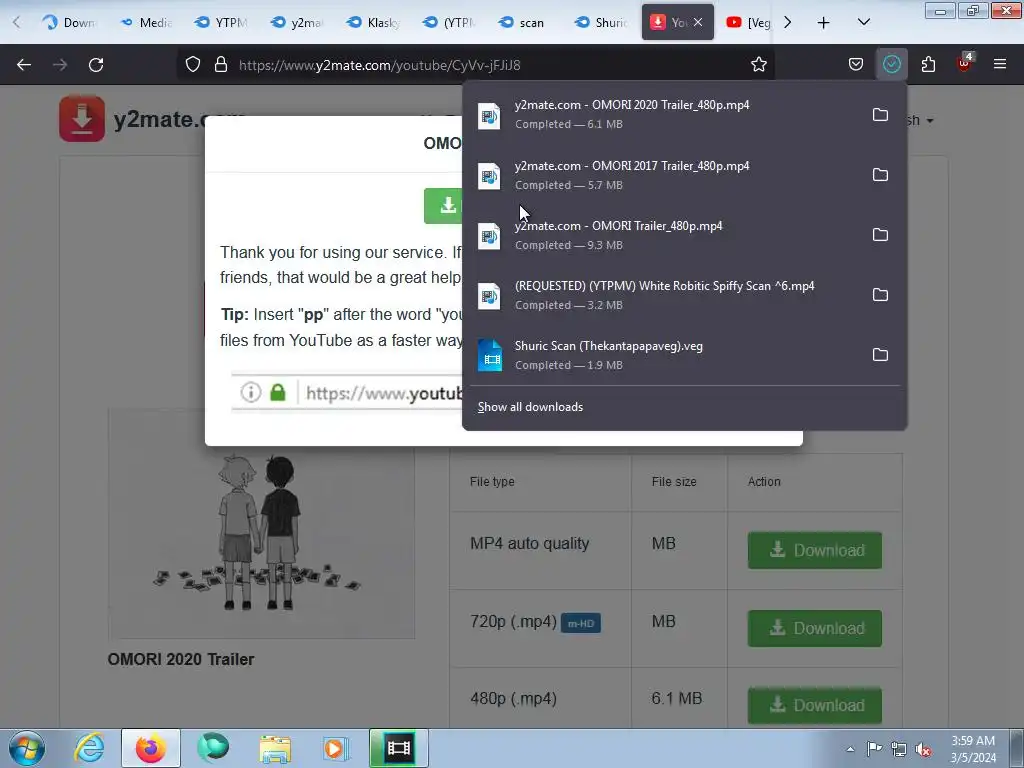Open folder for OMORI 2020 Trailer download
1024x768 pixels.
[880, 115]
